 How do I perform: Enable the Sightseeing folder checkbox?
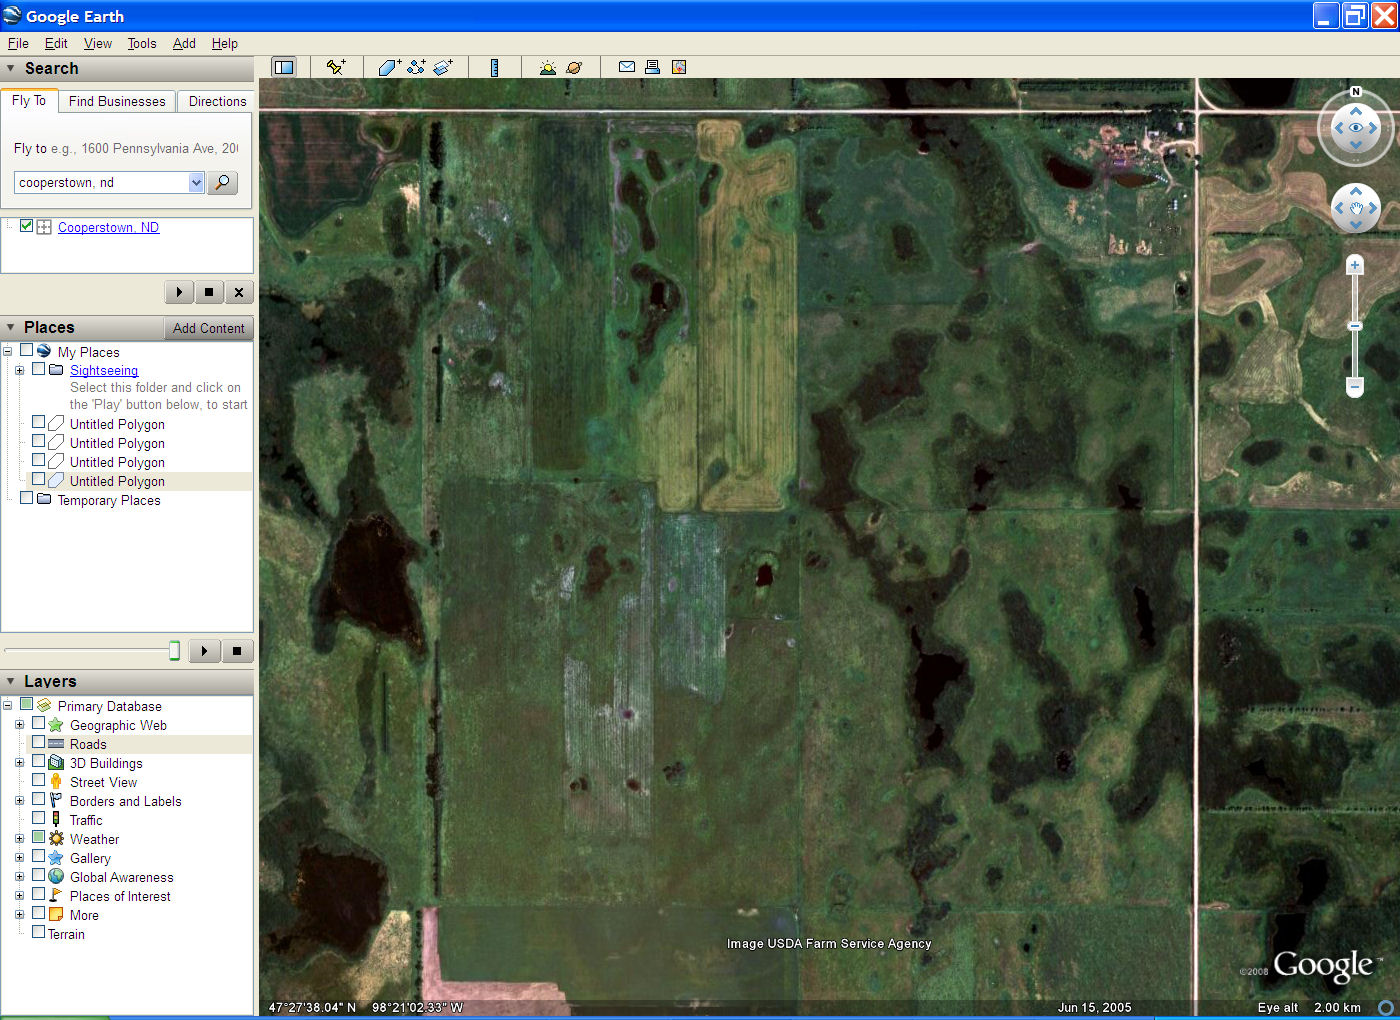click(x=39, y=369)
